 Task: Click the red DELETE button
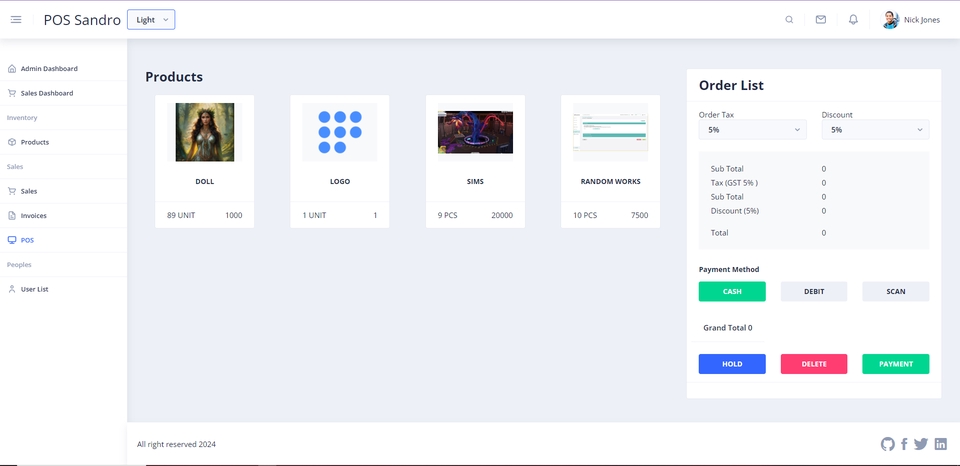click(814, 364)
